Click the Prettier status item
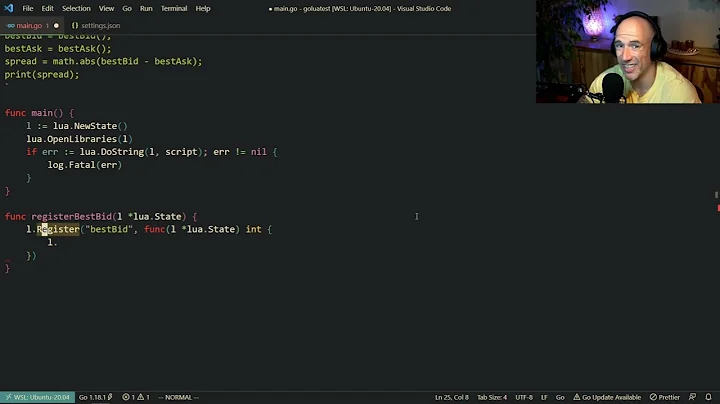Screen dimensions: 720x404 (664, 397)
